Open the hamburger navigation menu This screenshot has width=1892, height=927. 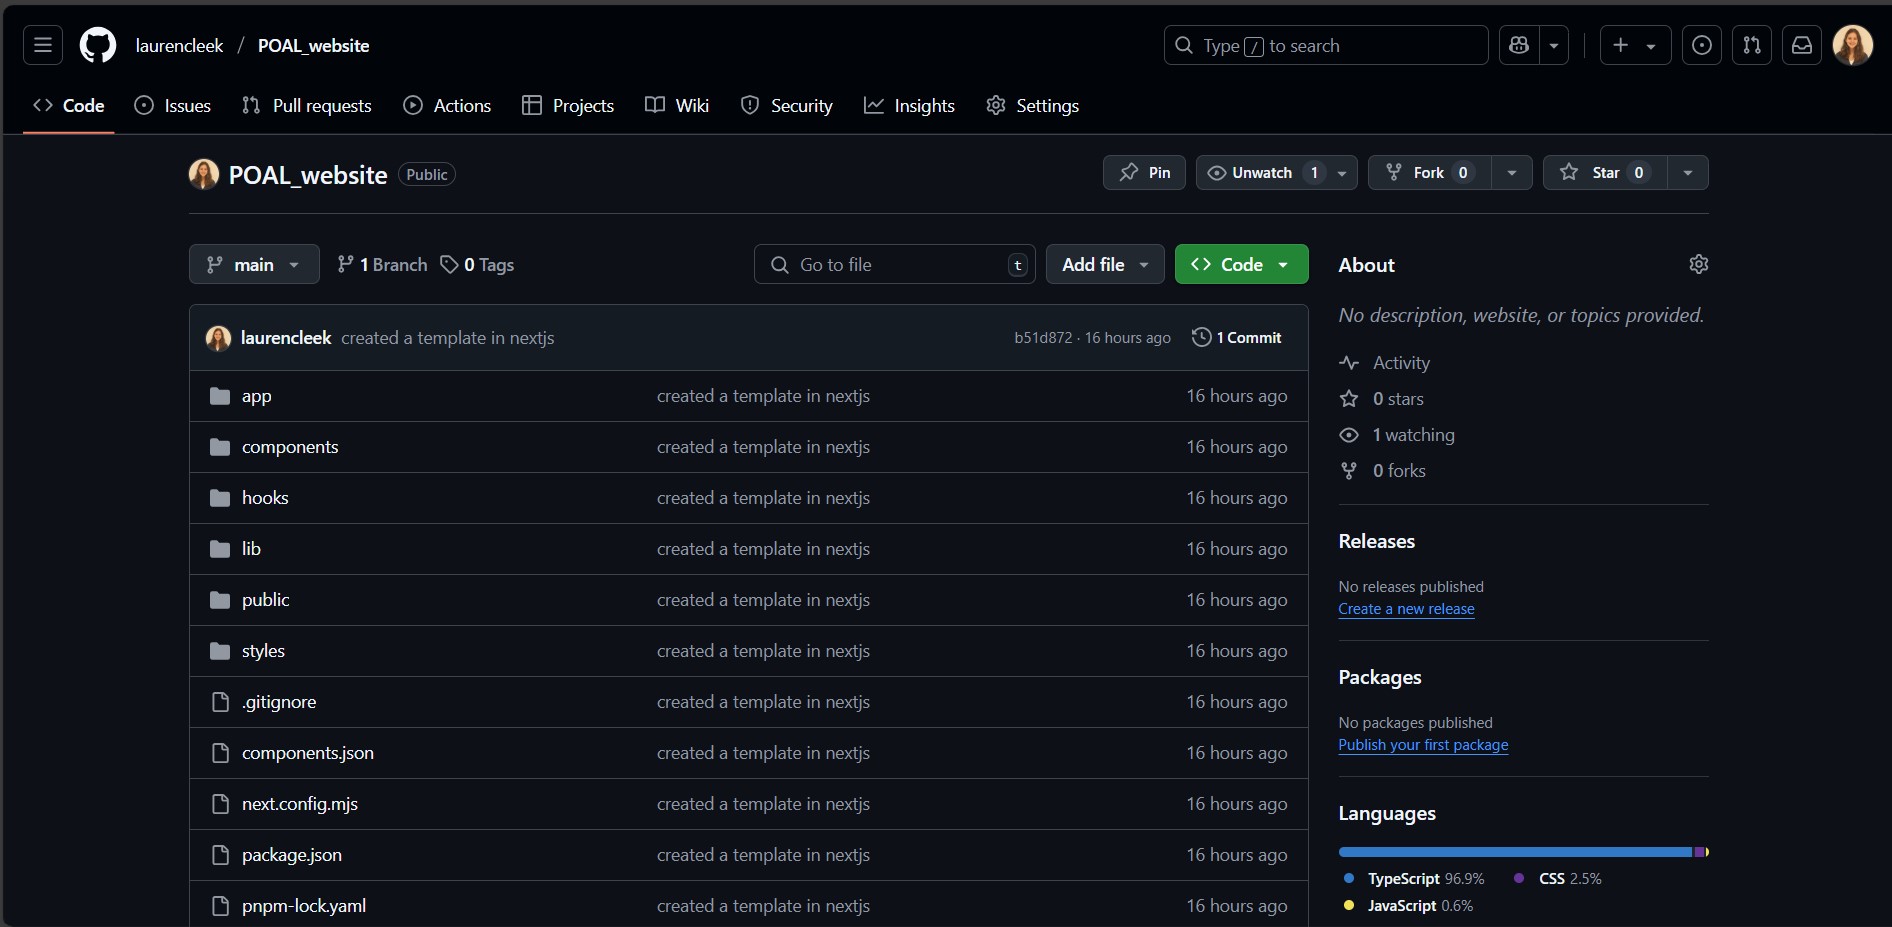(x=43, y=45)
